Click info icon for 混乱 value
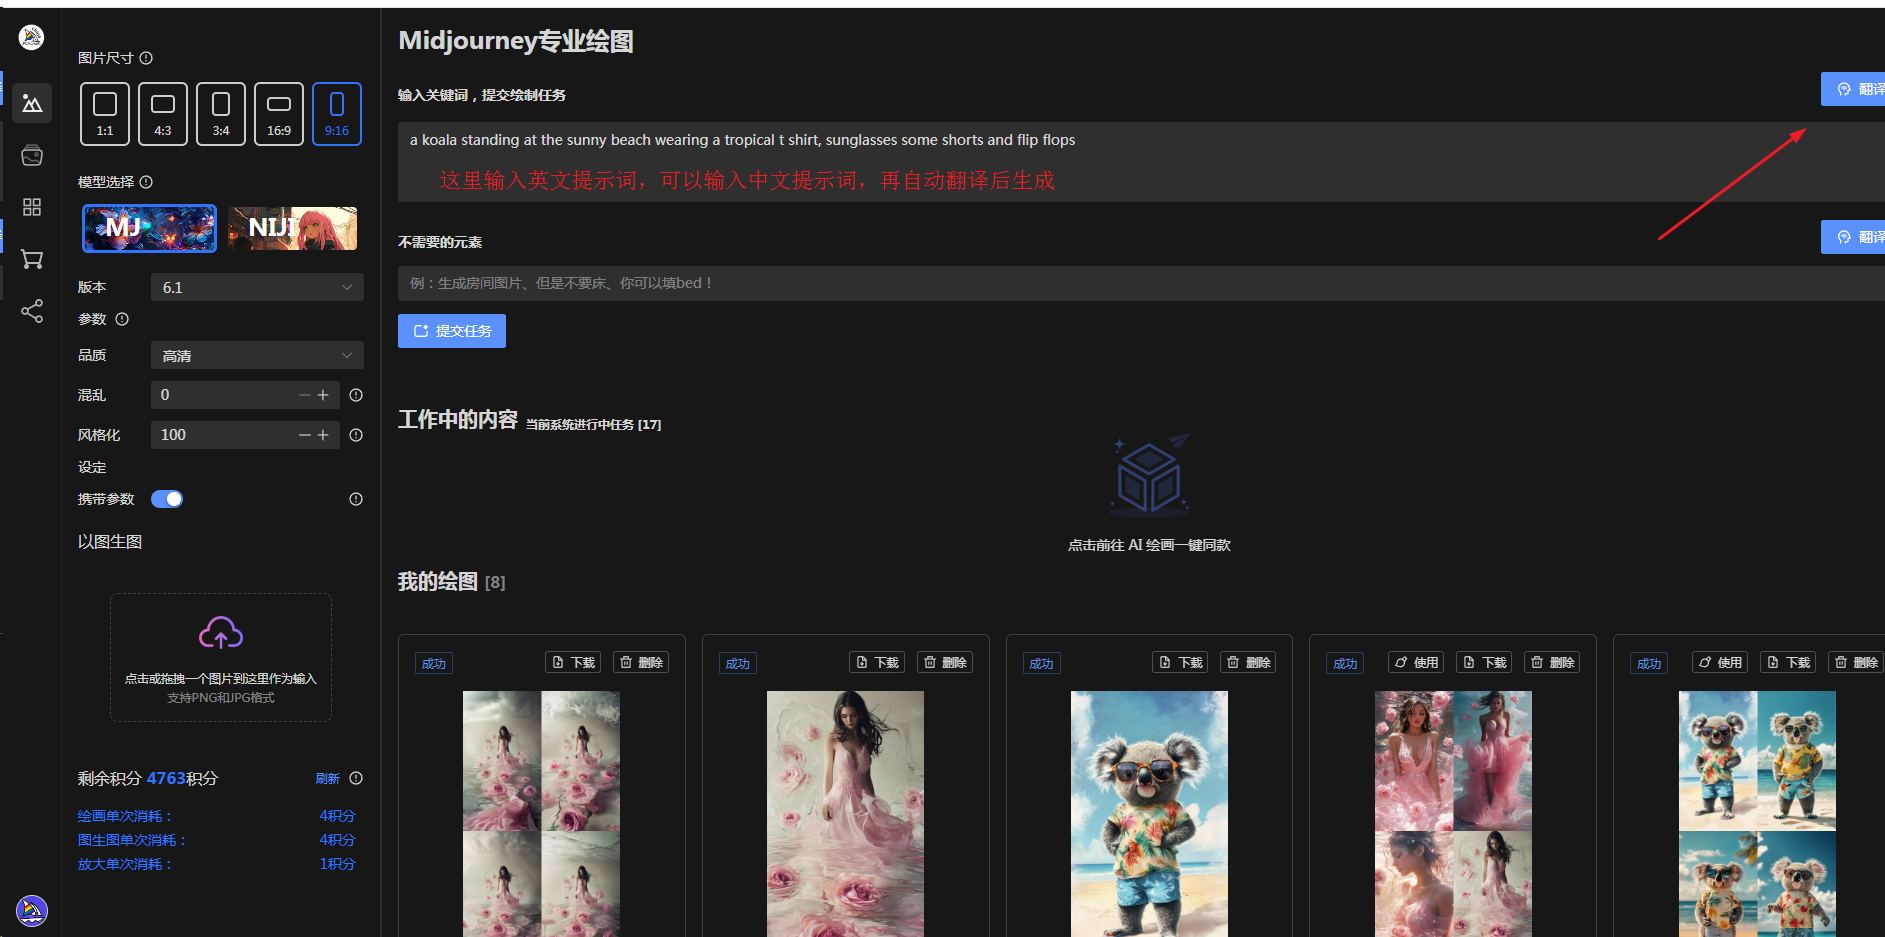1885x937 pixels. [x=356, y=395]
